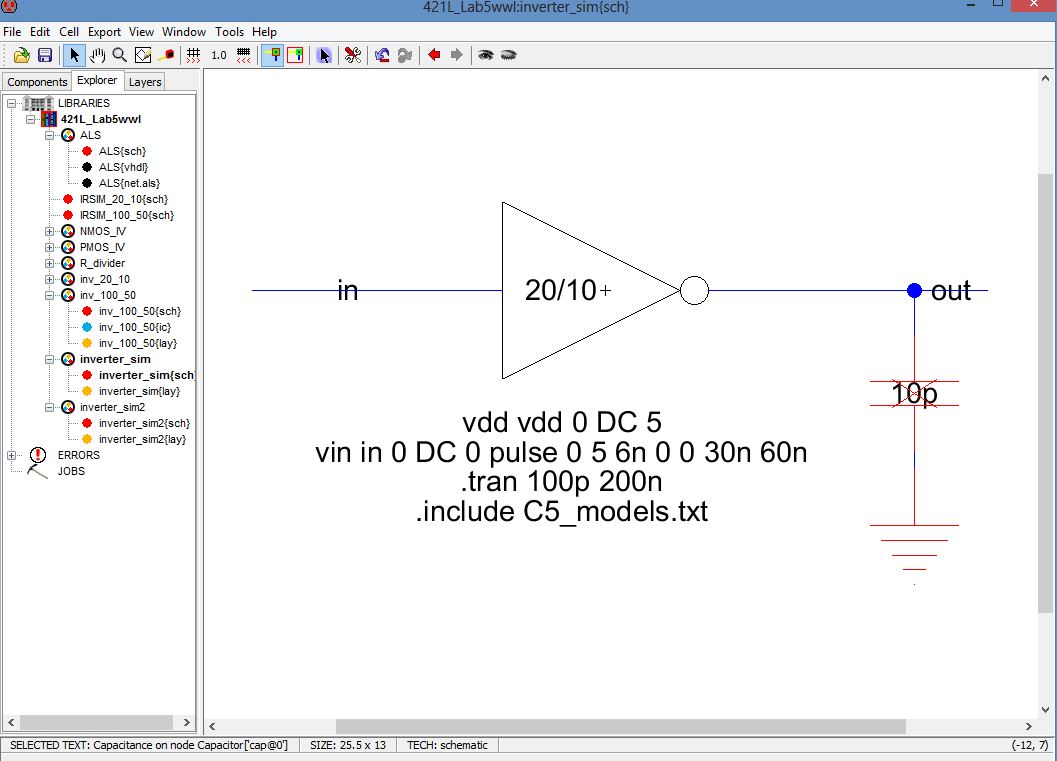
Task: Choose the Zoom magnifier tool
Action: [120, 55]
